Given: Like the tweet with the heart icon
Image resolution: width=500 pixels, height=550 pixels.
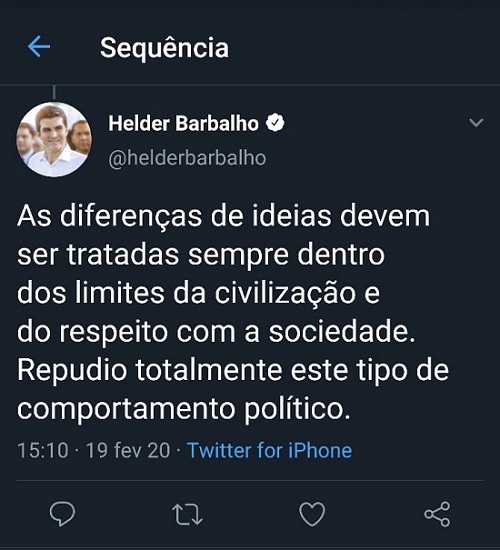Looking at the screenshot, I should point(312,514).
